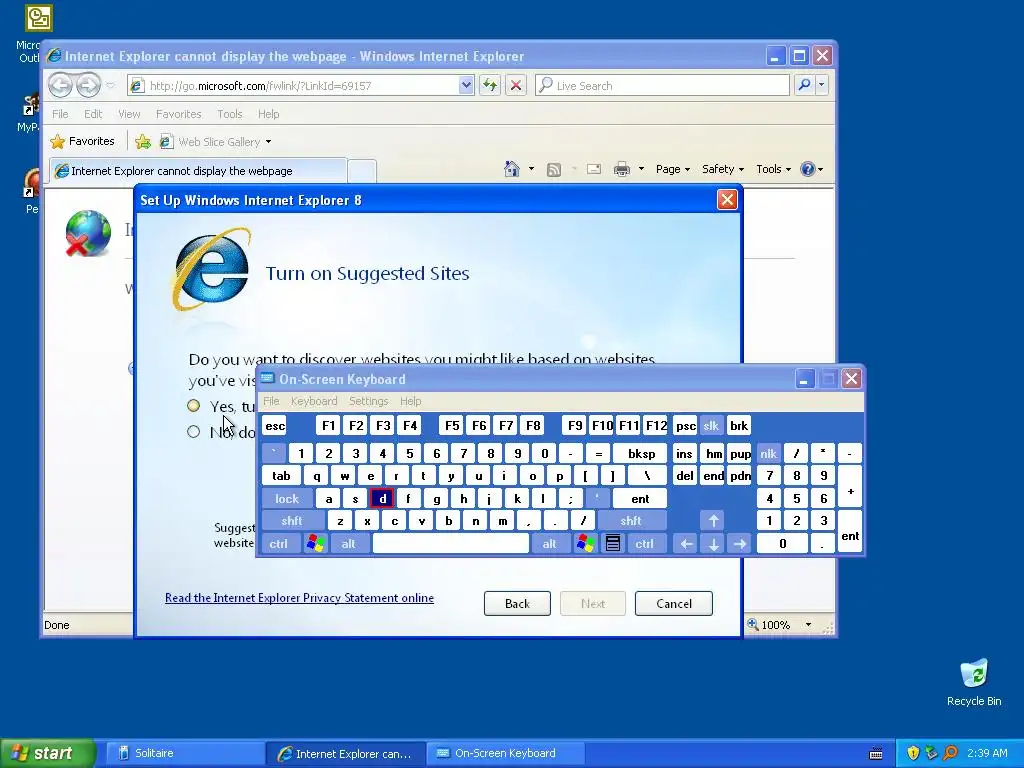
Task: Click the security shield tray icon
Action: coord(913,753)
